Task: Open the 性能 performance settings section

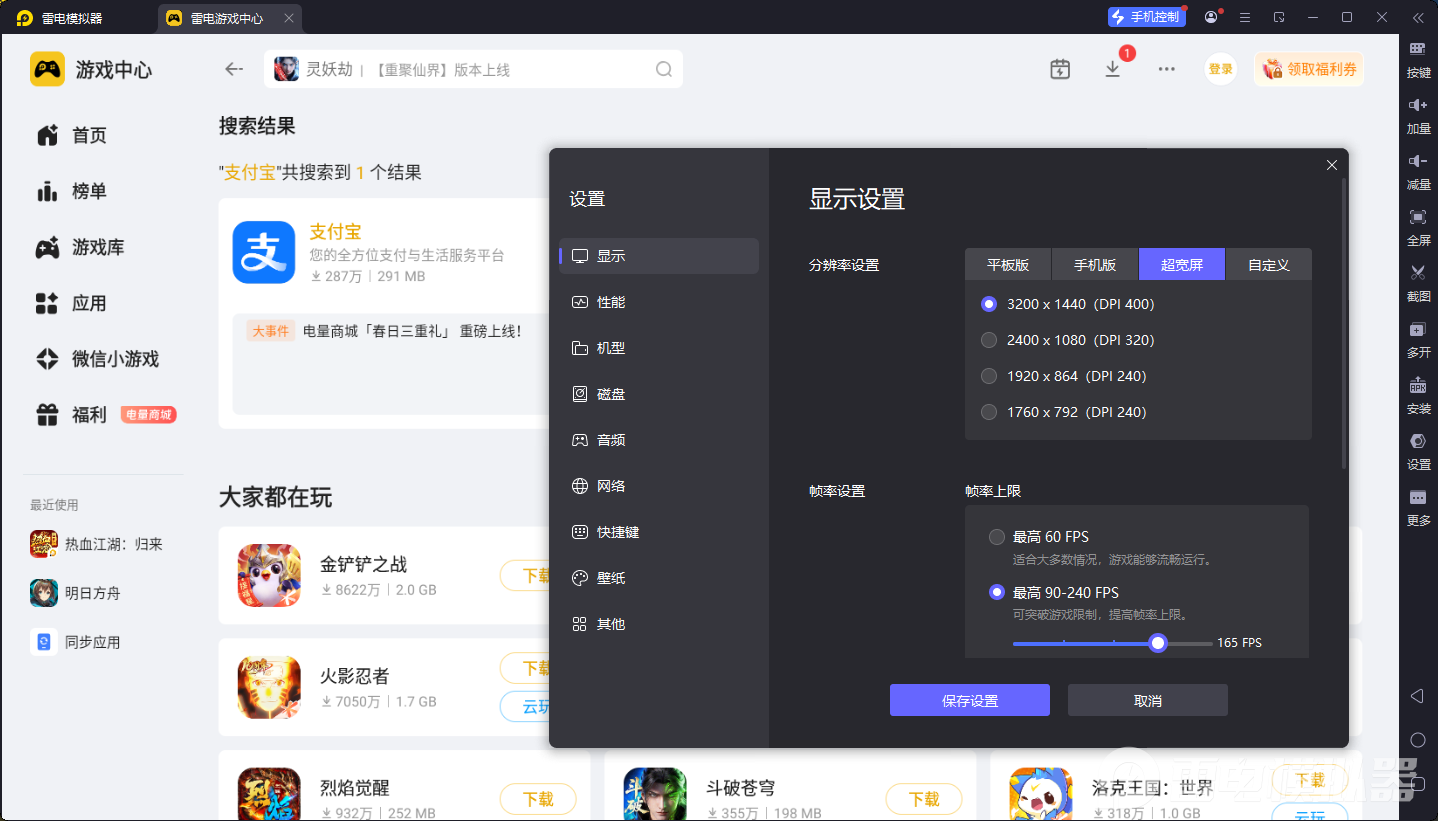Action: click(x=611, y=302)
